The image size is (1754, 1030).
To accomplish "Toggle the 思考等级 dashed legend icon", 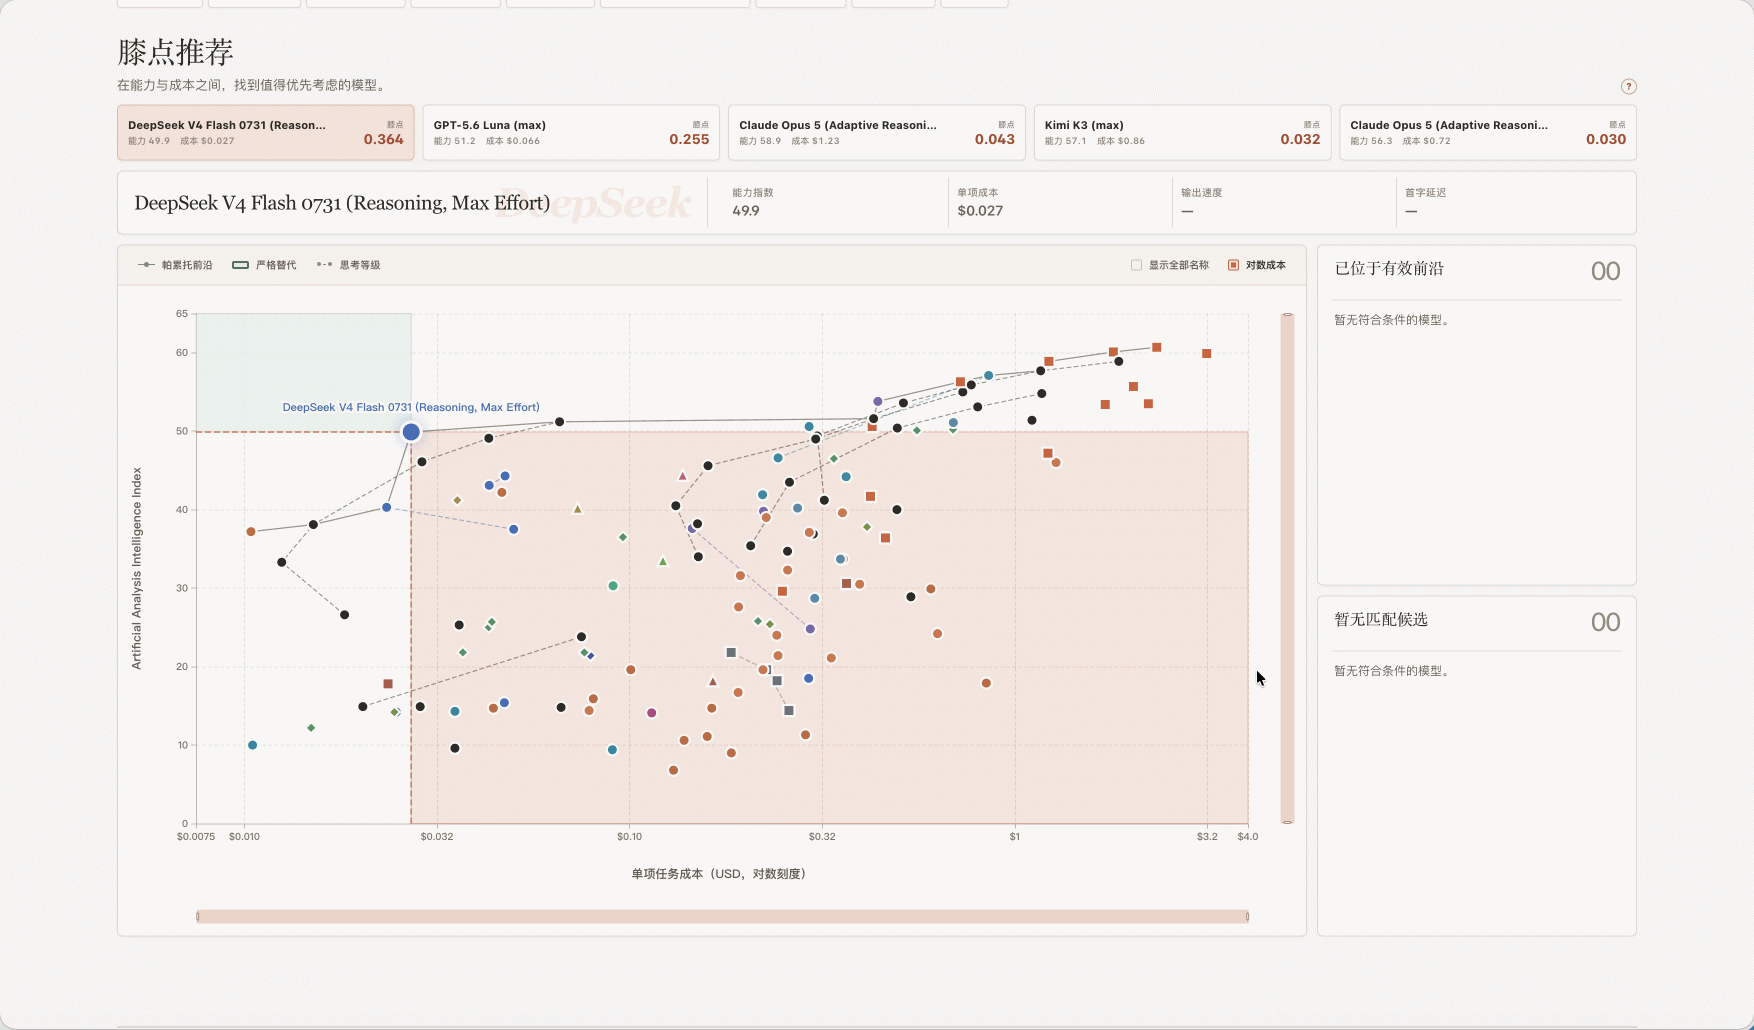I will click(x=324, y=265).
